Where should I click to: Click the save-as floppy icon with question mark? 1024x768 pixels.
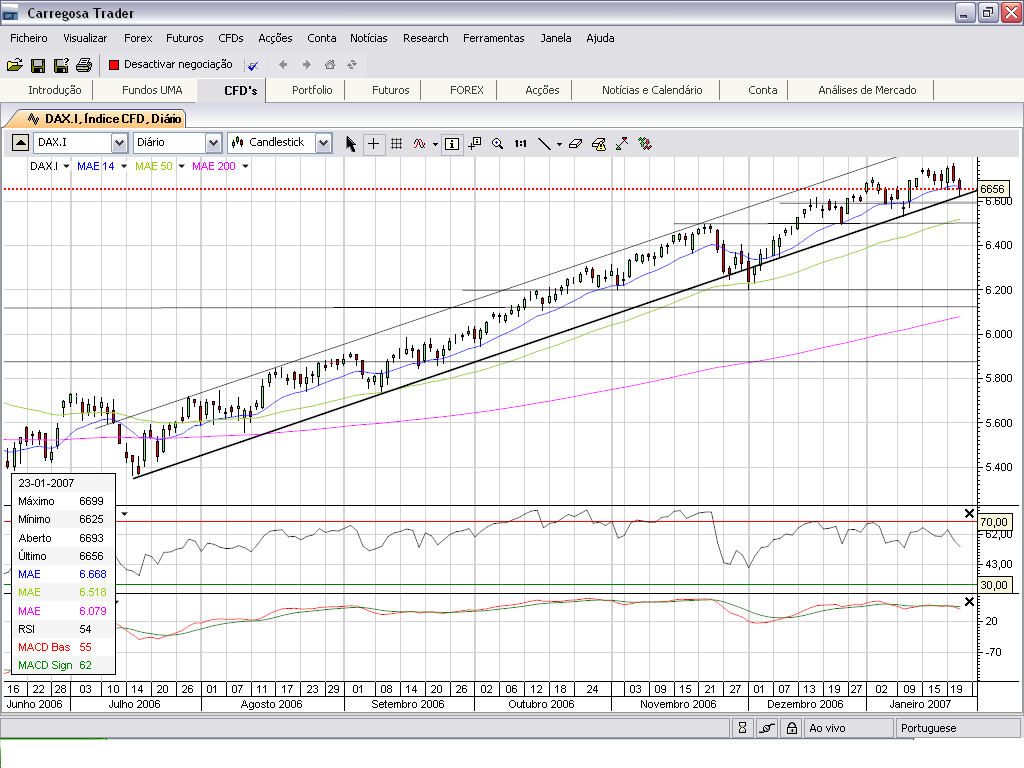click(x=61, y=65)
